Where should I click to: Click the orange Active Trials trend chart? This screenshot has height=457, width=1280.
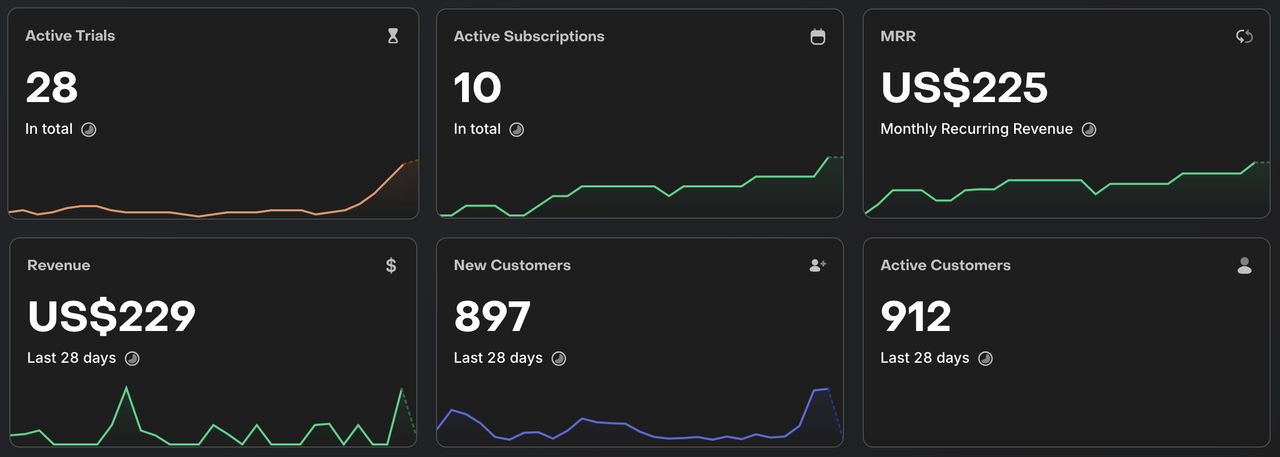point(213,188)
